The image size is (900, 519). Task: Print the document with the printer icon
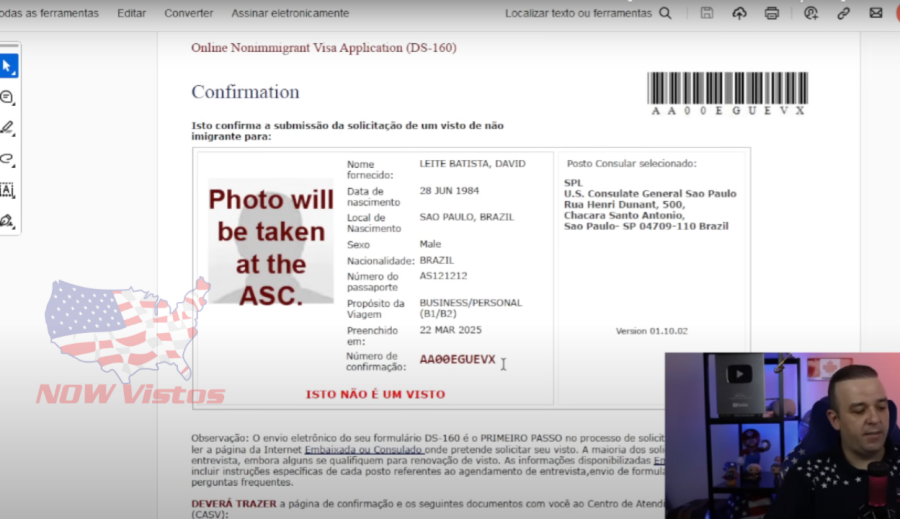(771, 13)
